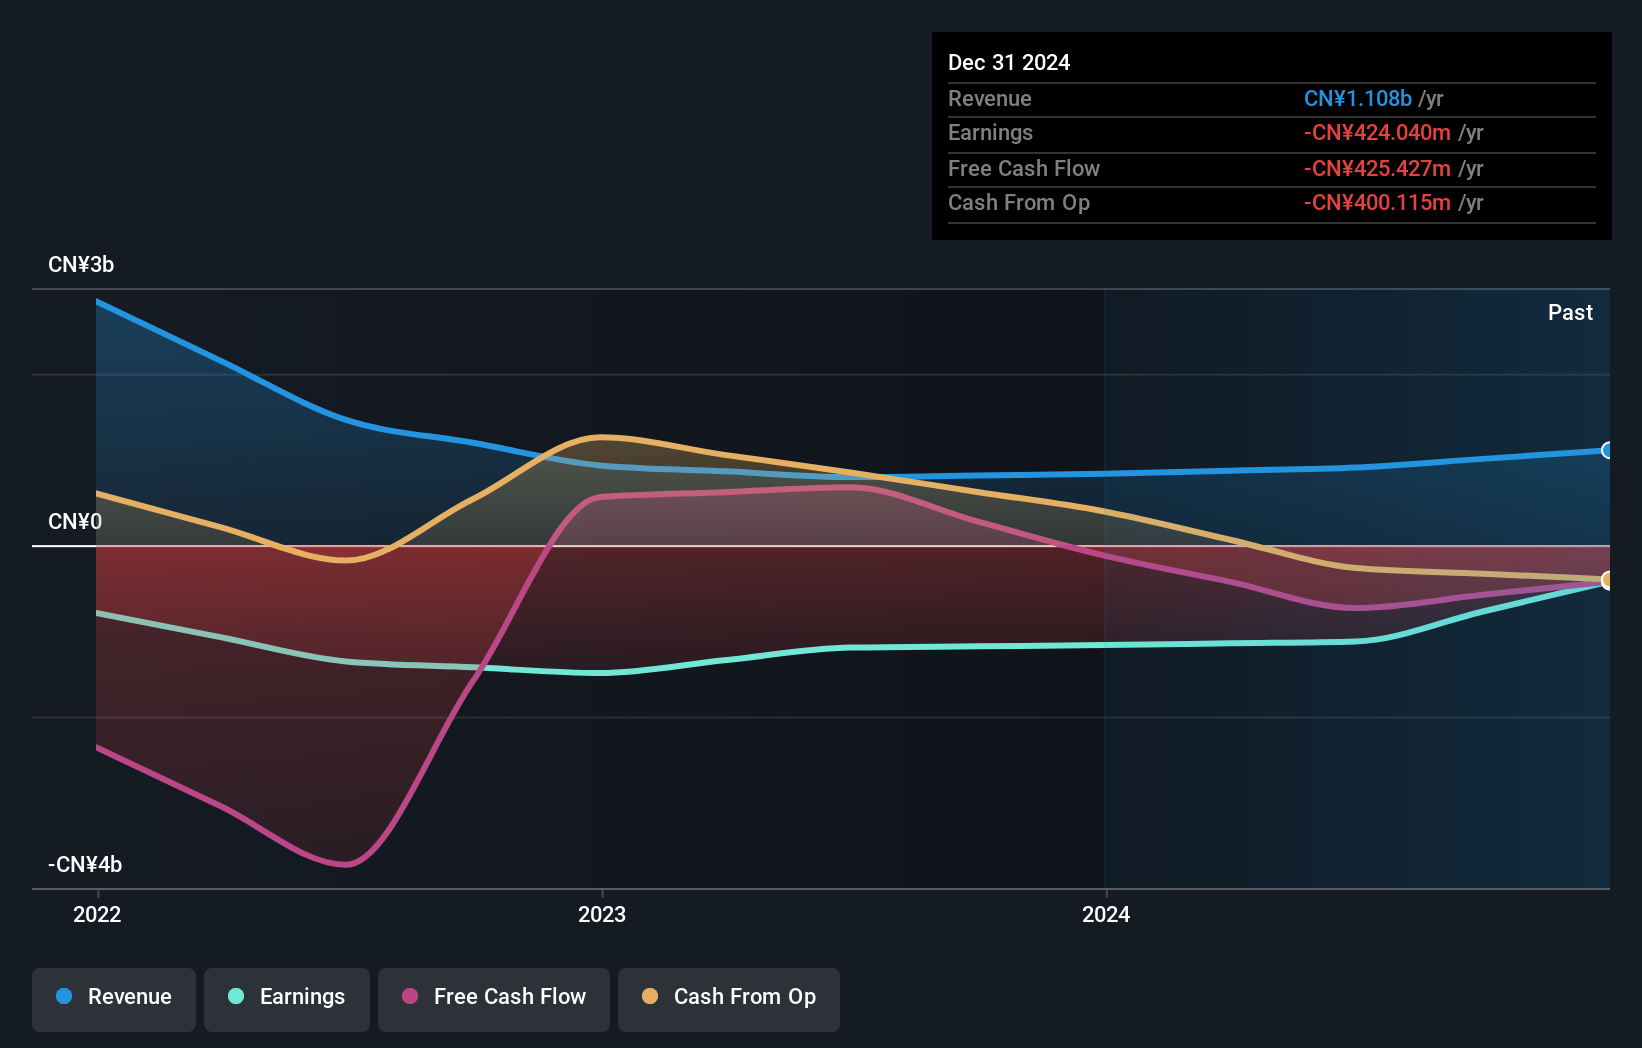The height and width of the screenshot is (1048, 1642).
Task: Click the Past label in chart
Action: (1570, 312)
